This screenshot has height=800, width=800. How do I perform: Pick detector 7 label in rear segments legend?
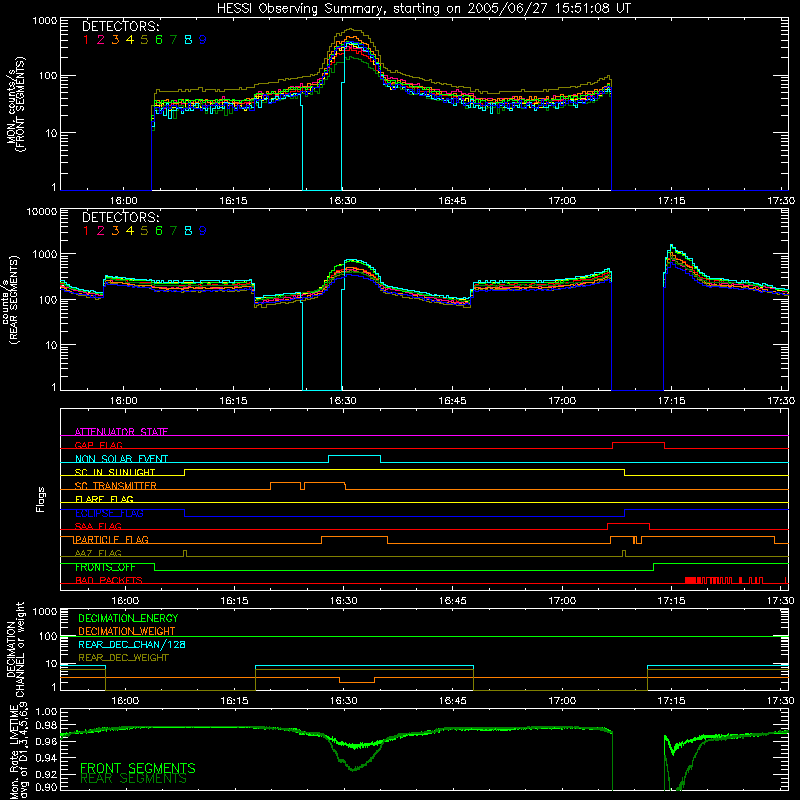click(x=173, y=231)
